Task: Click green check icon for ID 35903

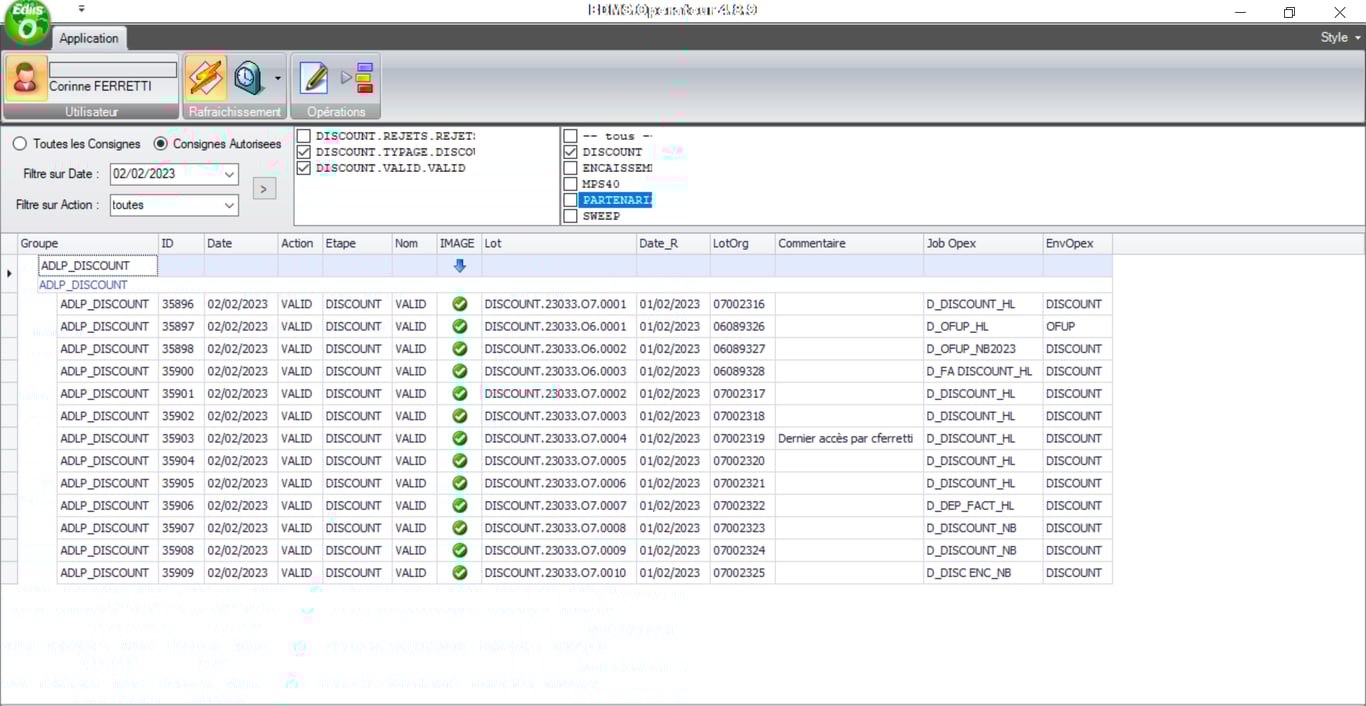Action: 460,438
